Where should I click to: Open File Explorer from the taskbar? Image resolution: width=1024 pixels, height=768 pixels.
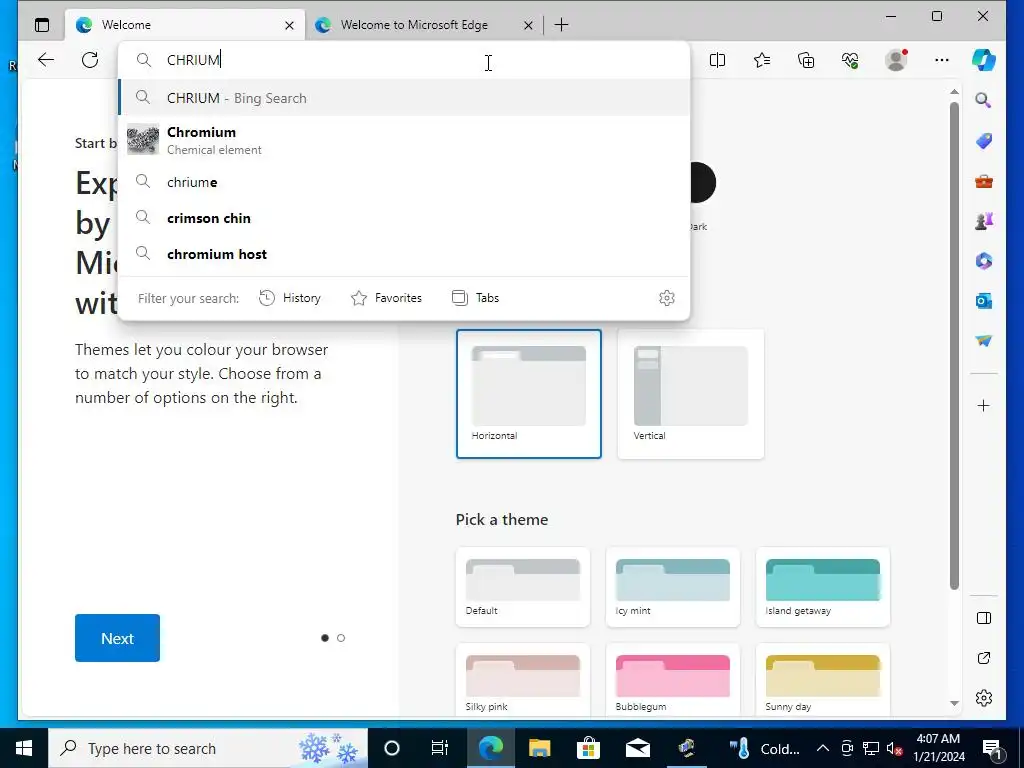pyautogui.click(x=539, y=748)
